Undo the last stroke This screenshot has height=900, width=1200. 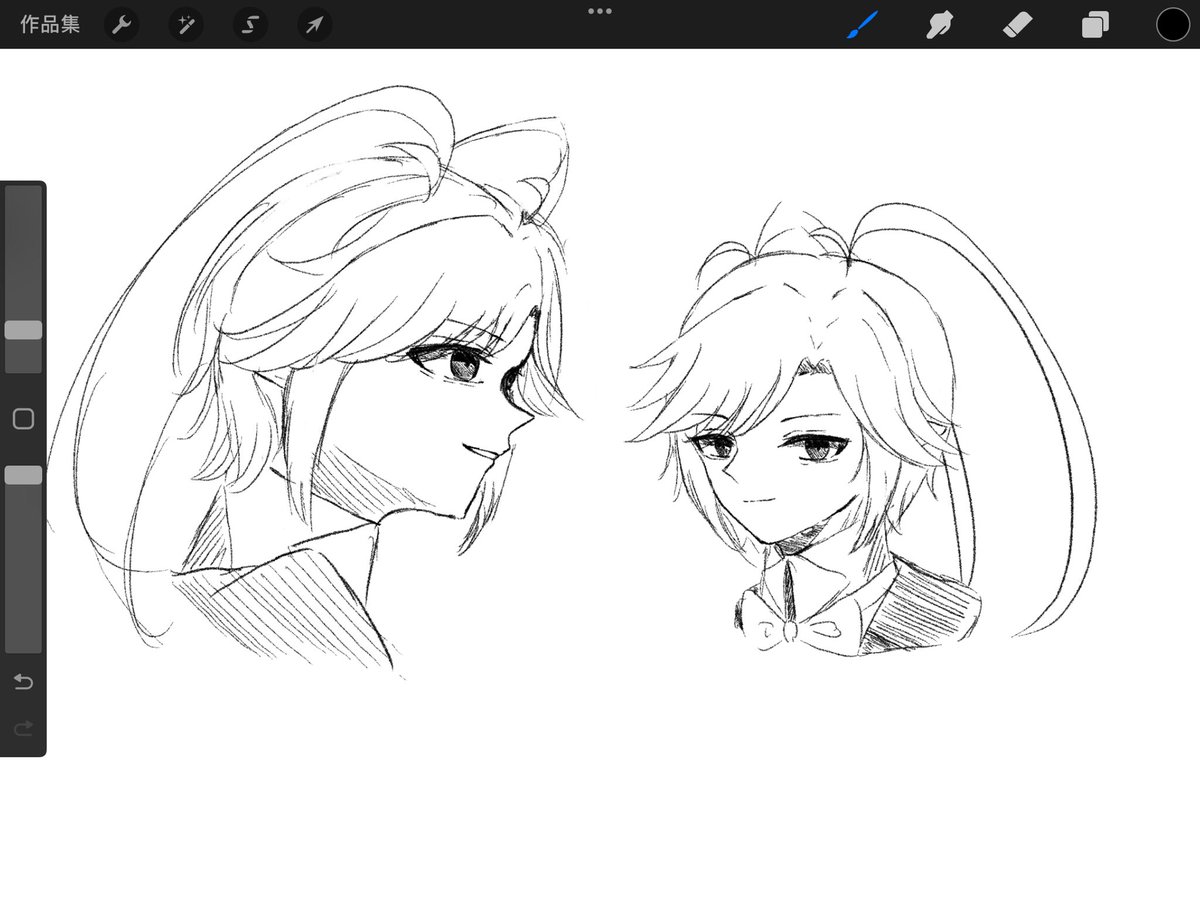click(x=23, y=682)
